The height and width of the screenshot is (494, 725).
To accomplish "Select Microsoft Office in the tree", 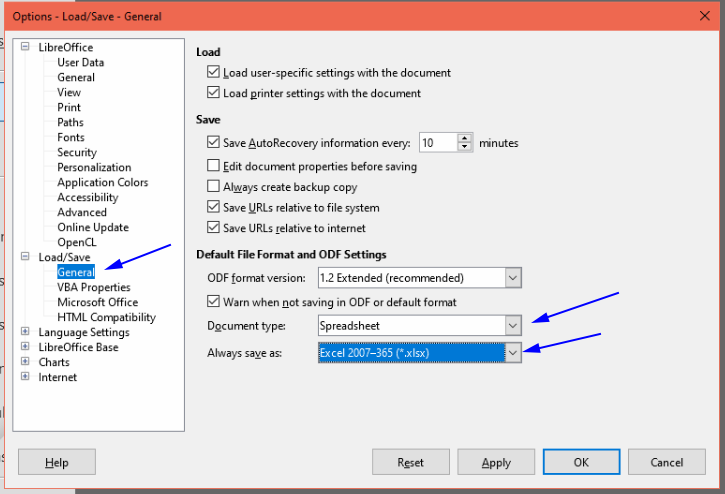I will [98, 302].
